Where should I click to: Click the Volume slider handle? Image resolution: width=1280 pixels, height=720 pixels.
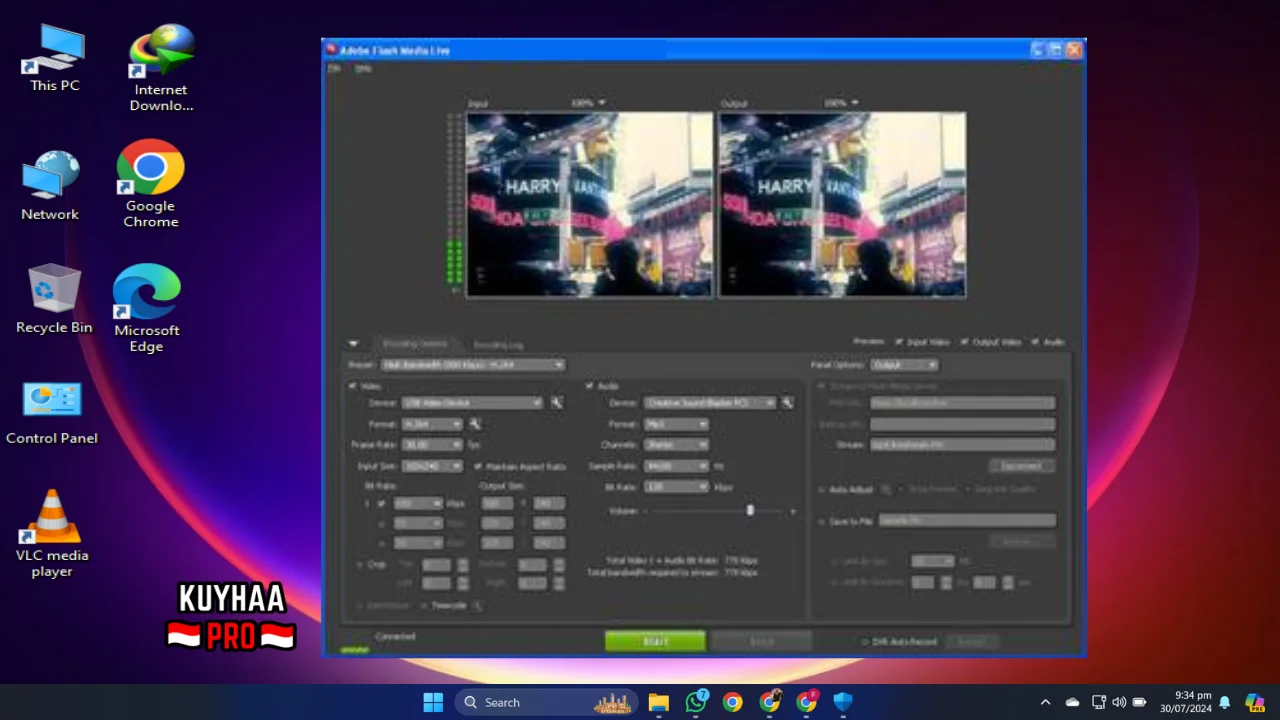click(x=750, y=511)
